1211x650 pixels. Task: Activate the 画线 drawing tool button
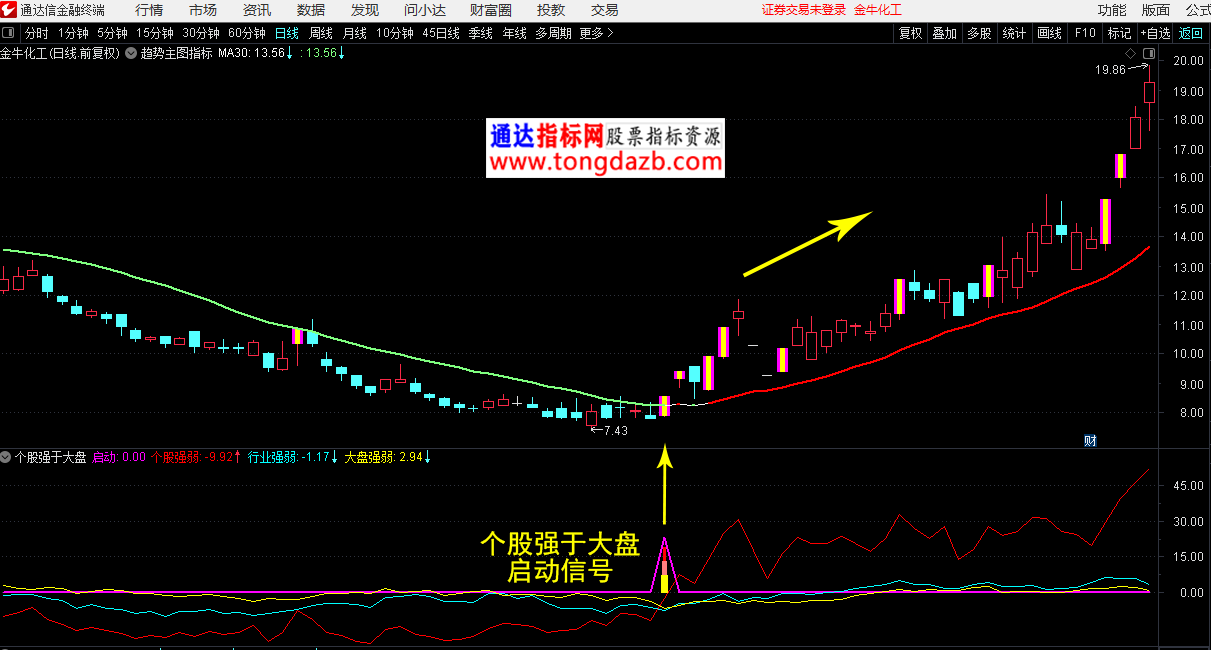pyautogui.click(x=1049, y=33)
